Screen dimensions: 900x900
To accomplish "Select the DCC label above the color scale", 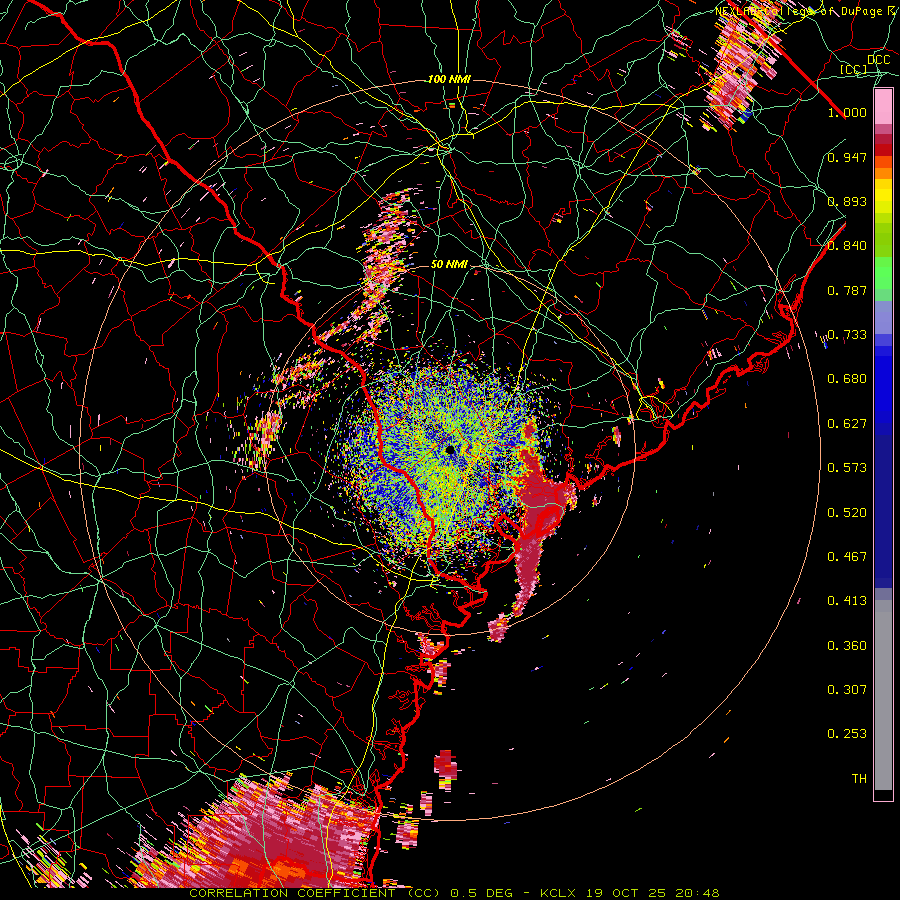I will tap(879, 59).
